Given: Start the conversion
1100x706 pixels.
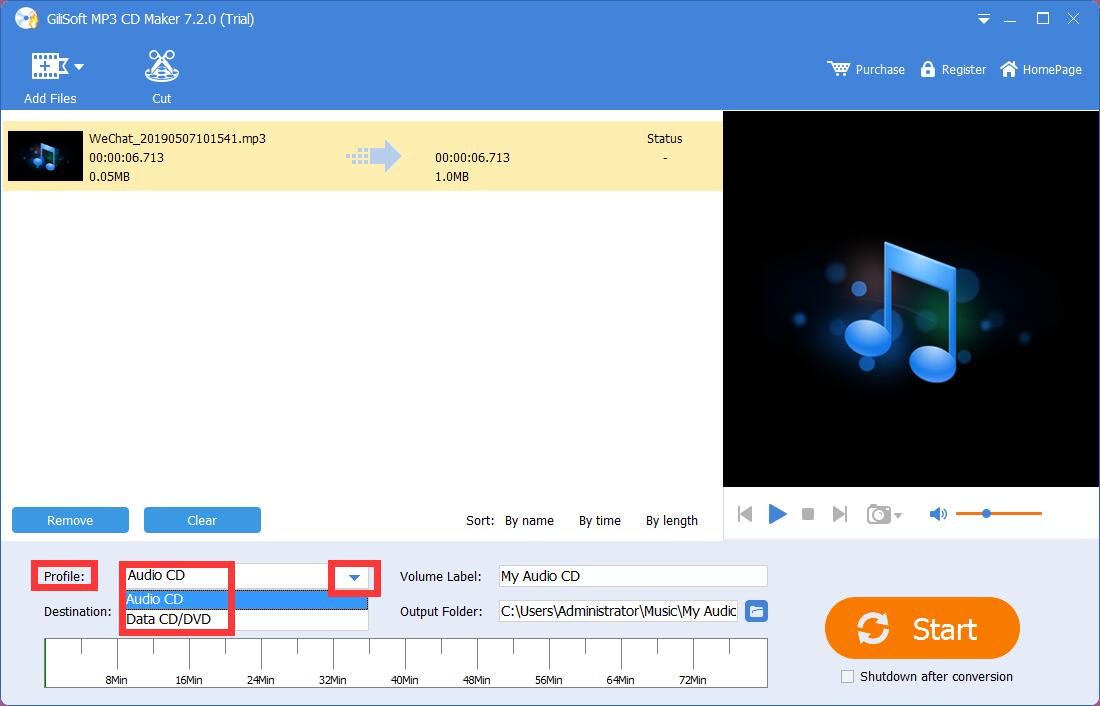Looking at the screenshot, I should tap(922, 628).
